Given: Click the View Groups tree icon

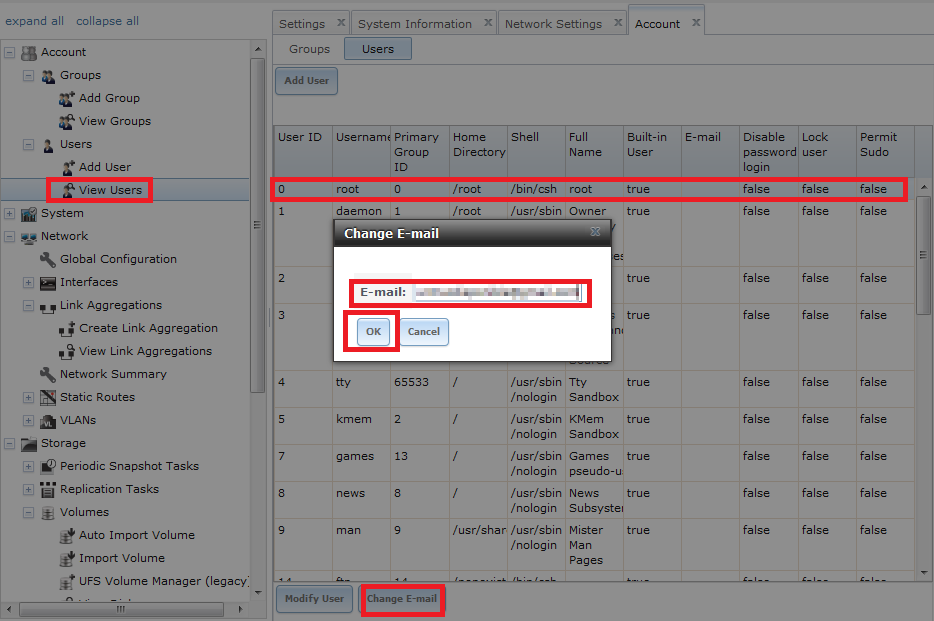Looking at the screenshot, I should (67, 121).
